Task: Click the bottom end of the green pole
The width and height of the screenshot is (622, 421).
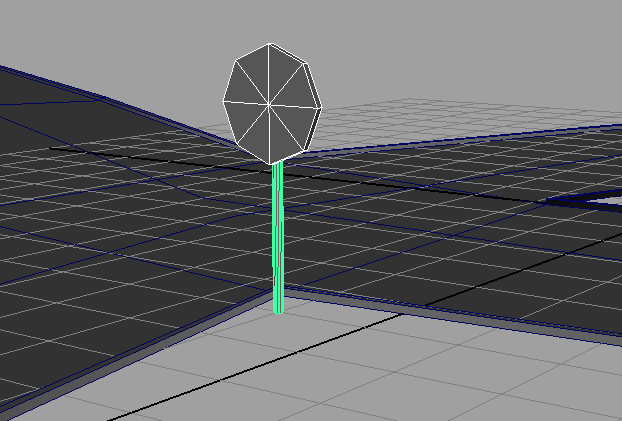Action: [x=278, y=309]
